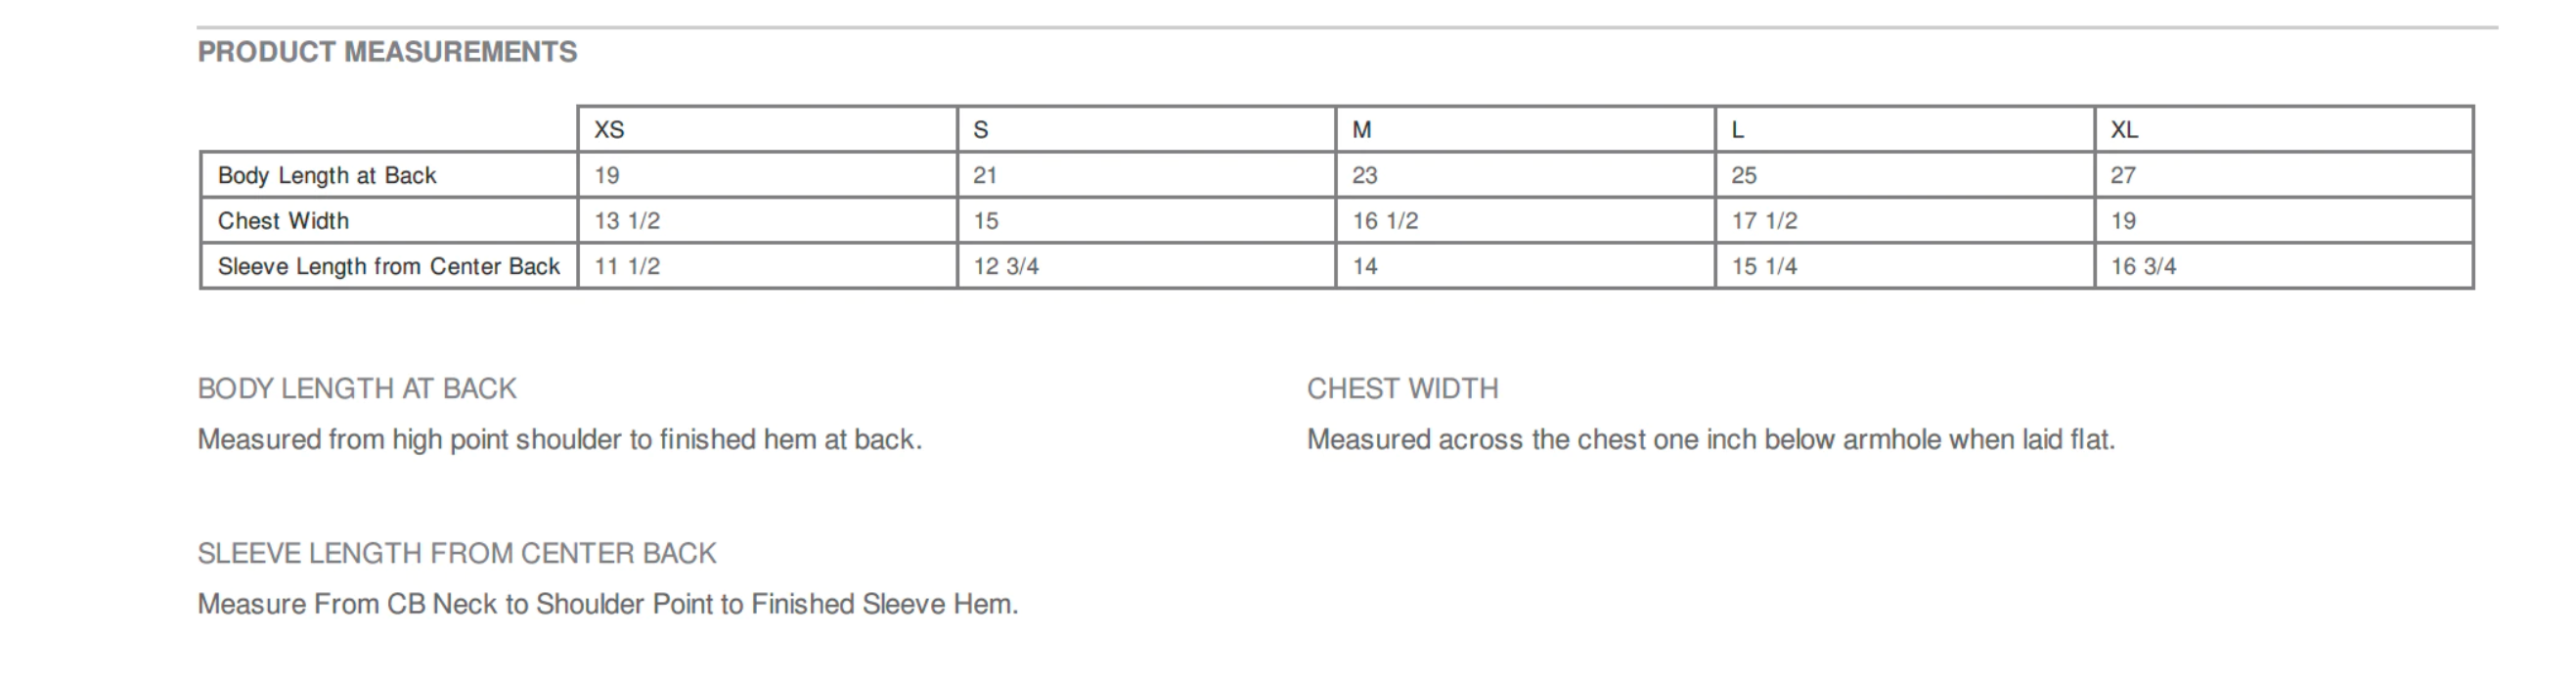Screen dimensions: 2576x685
Task: Select the XS column header
Action: (x=767, y=129)
